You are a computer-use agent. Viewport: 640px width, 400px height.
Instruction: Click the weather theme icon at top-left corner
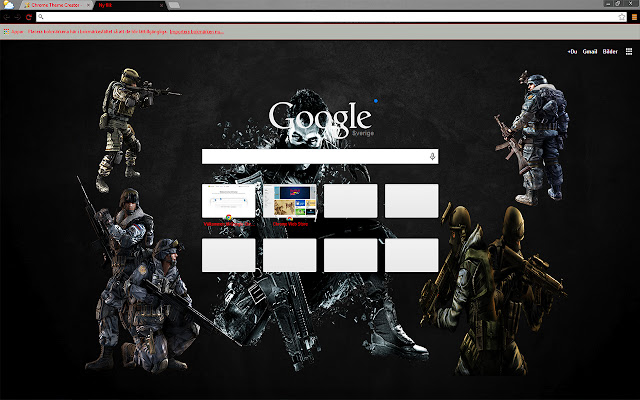click(x=8, y=5)
